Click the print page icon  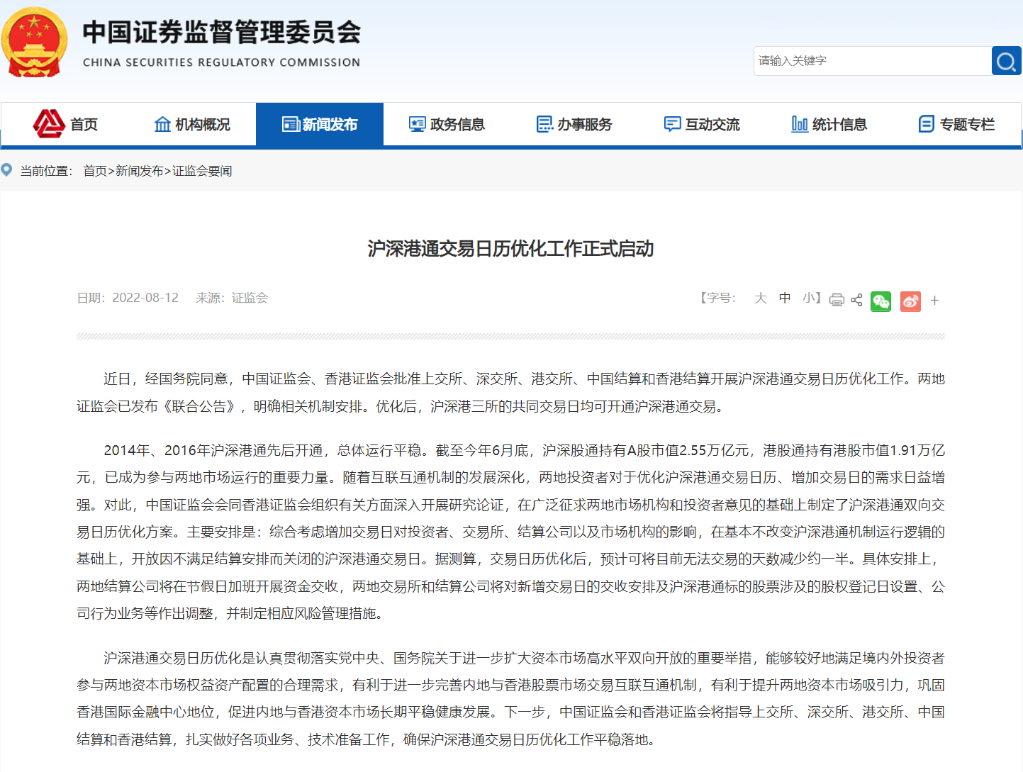[836, 300]
